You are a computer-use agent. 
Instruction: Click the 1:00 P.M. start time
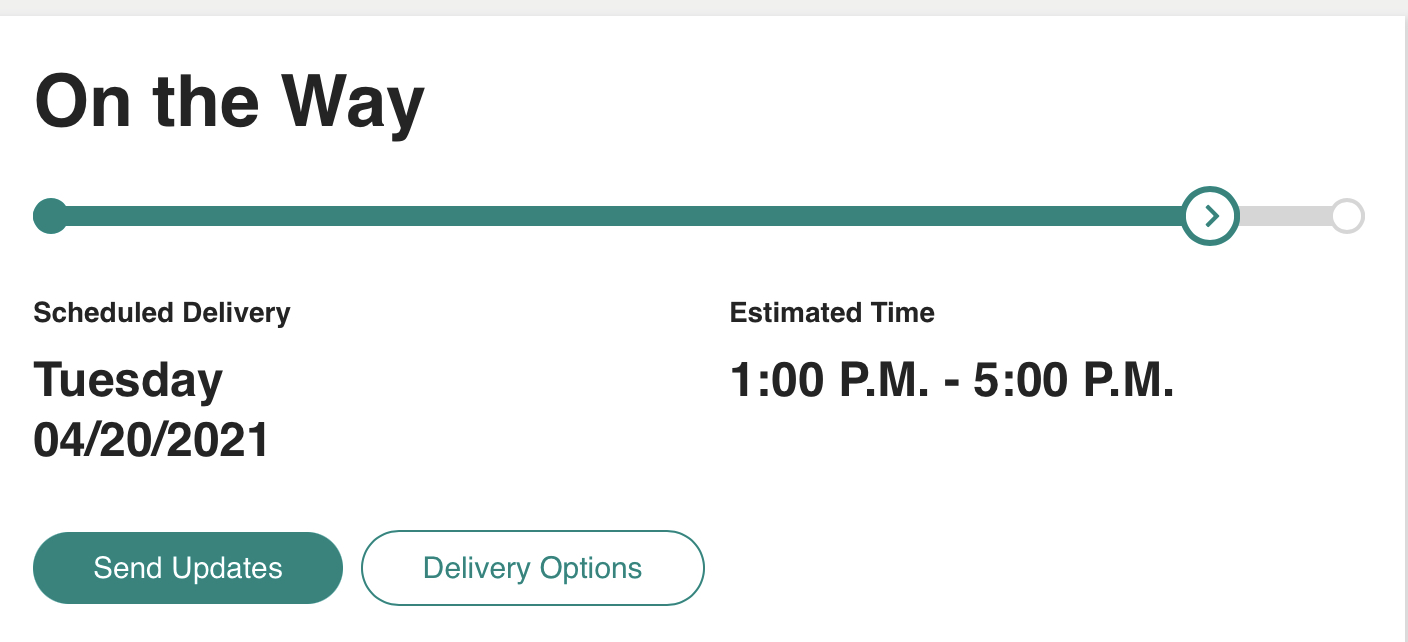coord(830,381)
